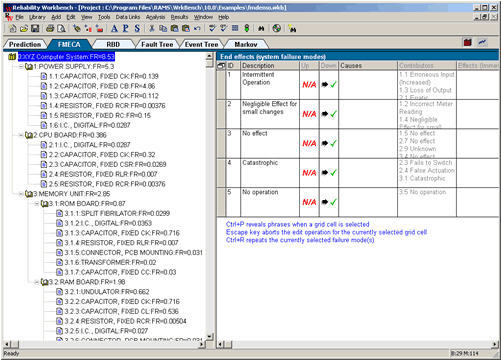The width and height of the screenshot is (501, 361).
Task: Click the large blue A toolbar icon
Action: 114,29
